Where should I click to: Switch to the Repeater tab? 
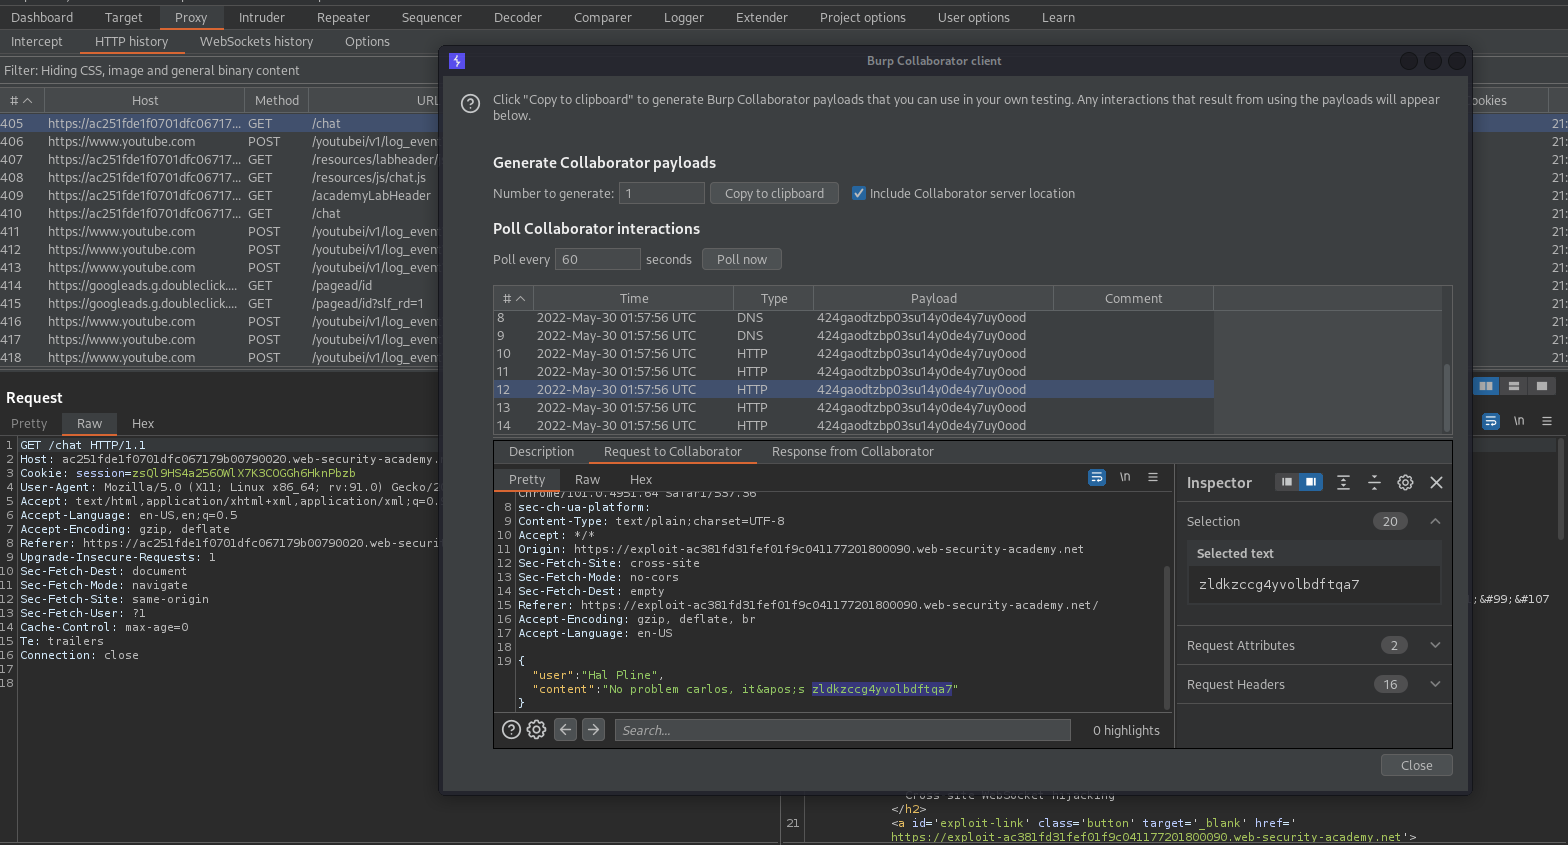click(x=343, y=17)
